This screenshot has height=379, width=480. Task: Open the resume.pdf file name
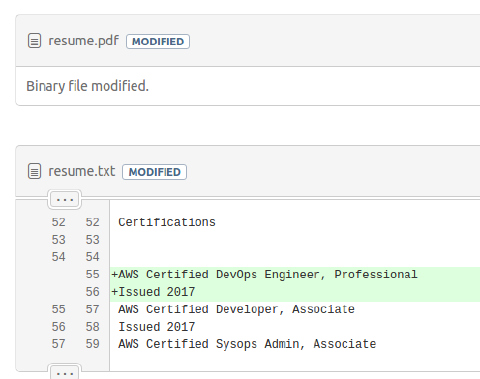[x=83, y=41]
